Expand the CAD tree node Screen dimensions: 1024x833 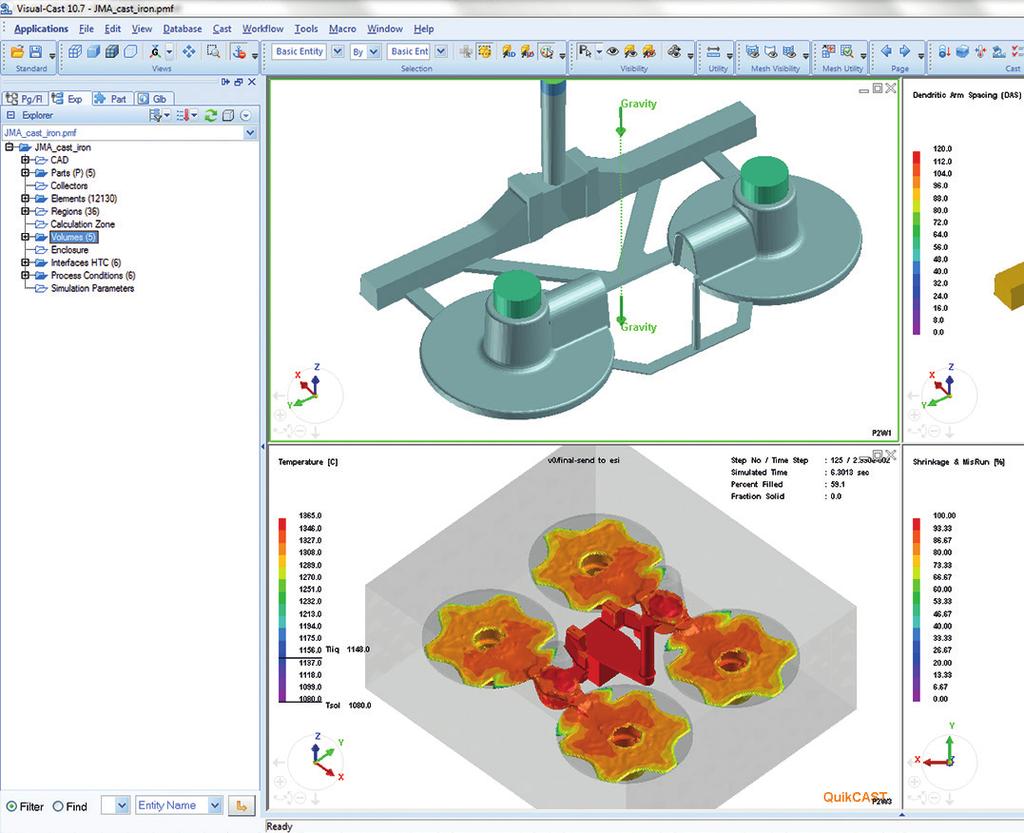coord(25,160)
